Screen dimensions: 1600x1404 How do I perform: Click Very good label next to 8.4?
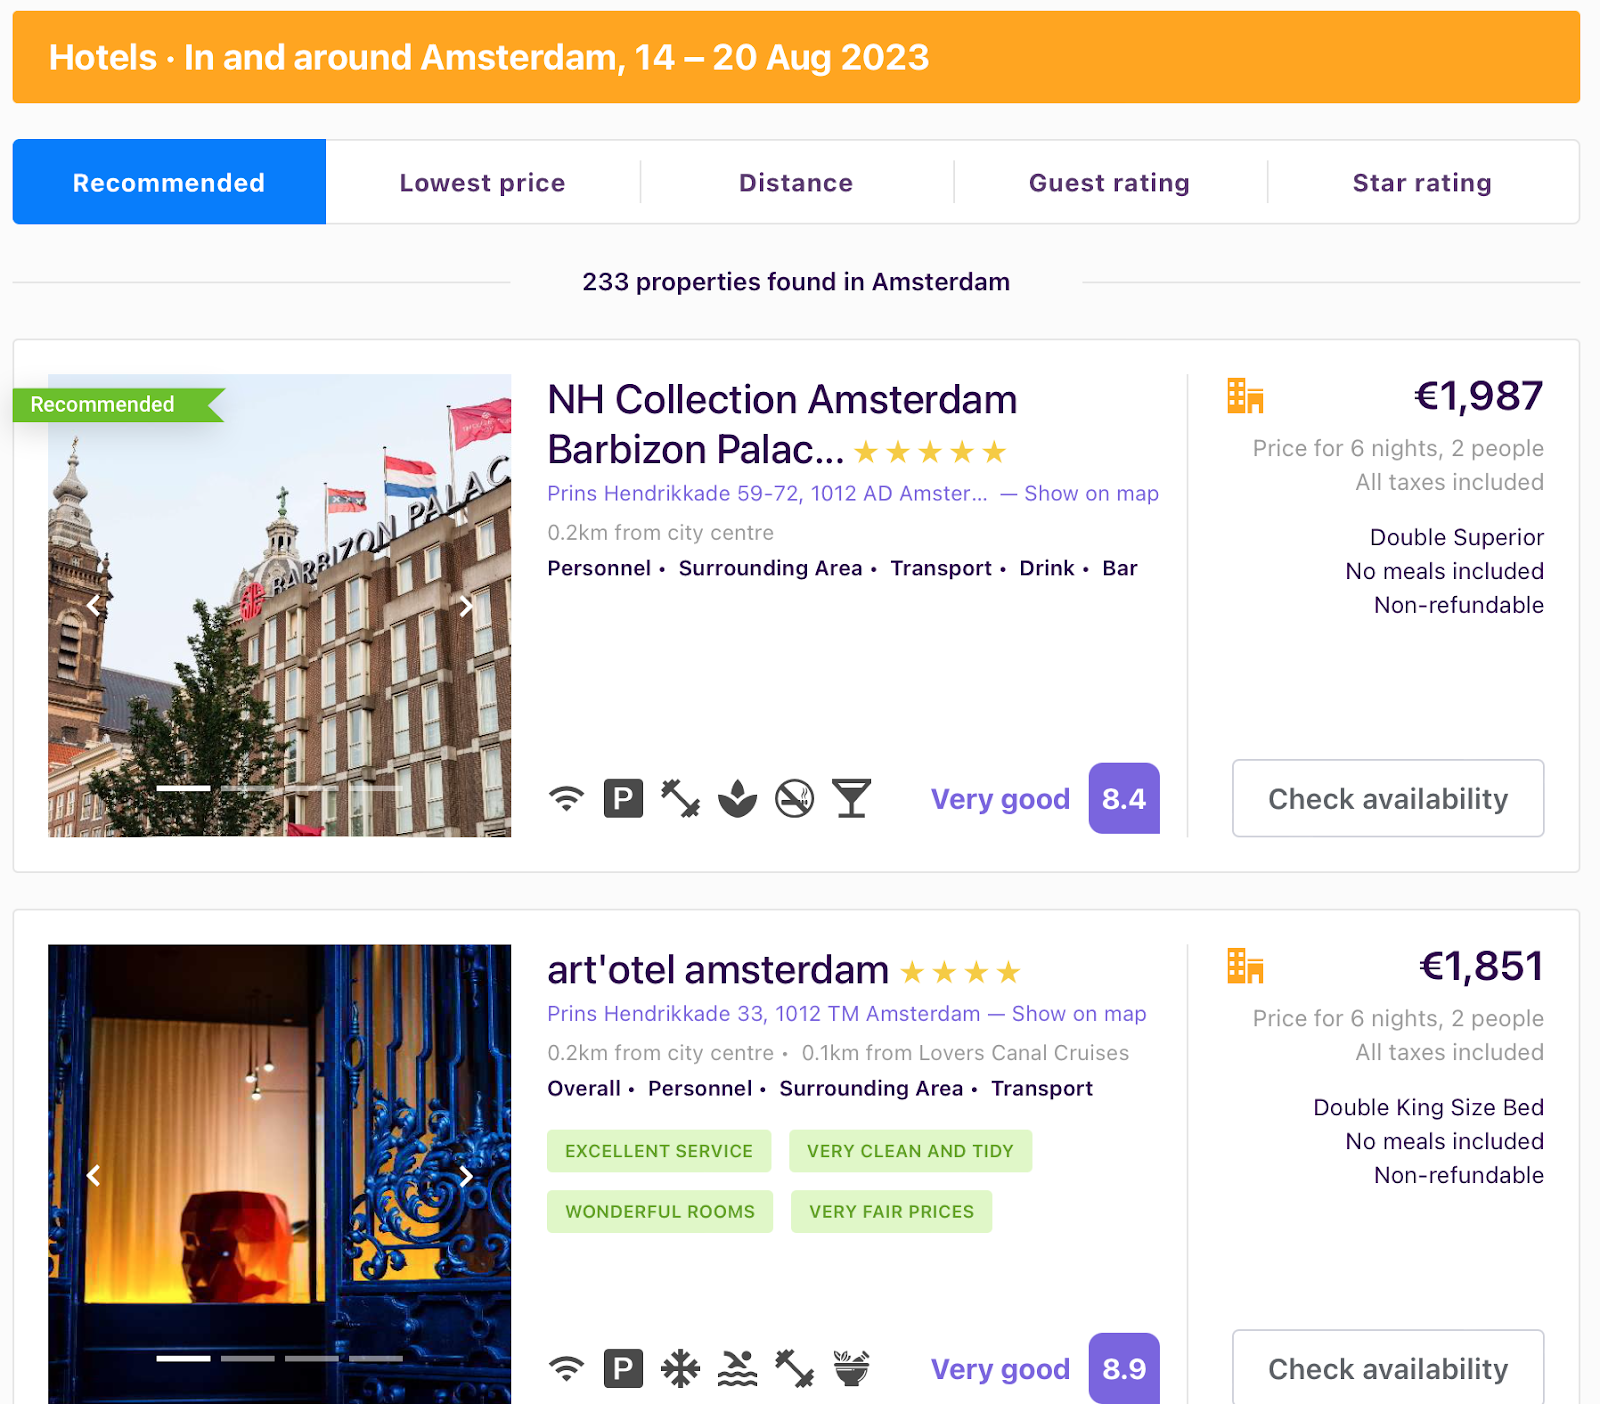1000,798
